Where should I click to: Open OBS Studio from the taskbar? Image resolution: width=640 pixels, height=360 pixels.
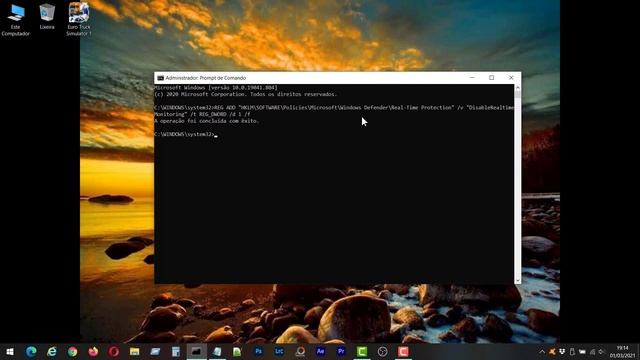coord(382,351)
